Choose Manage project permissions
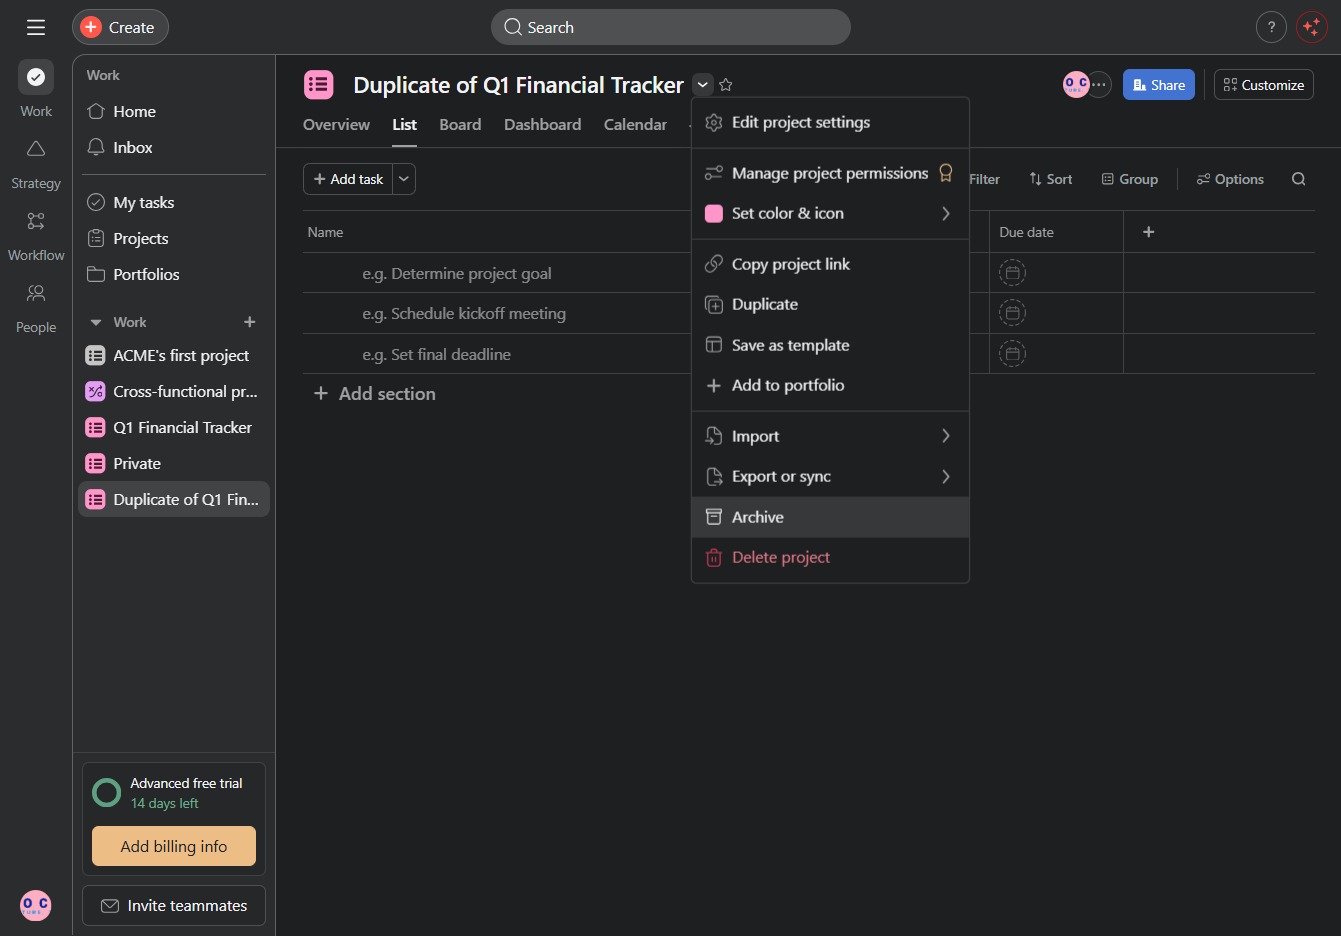The height and width of the screenshot is (936, 1341). coord(830,173)
